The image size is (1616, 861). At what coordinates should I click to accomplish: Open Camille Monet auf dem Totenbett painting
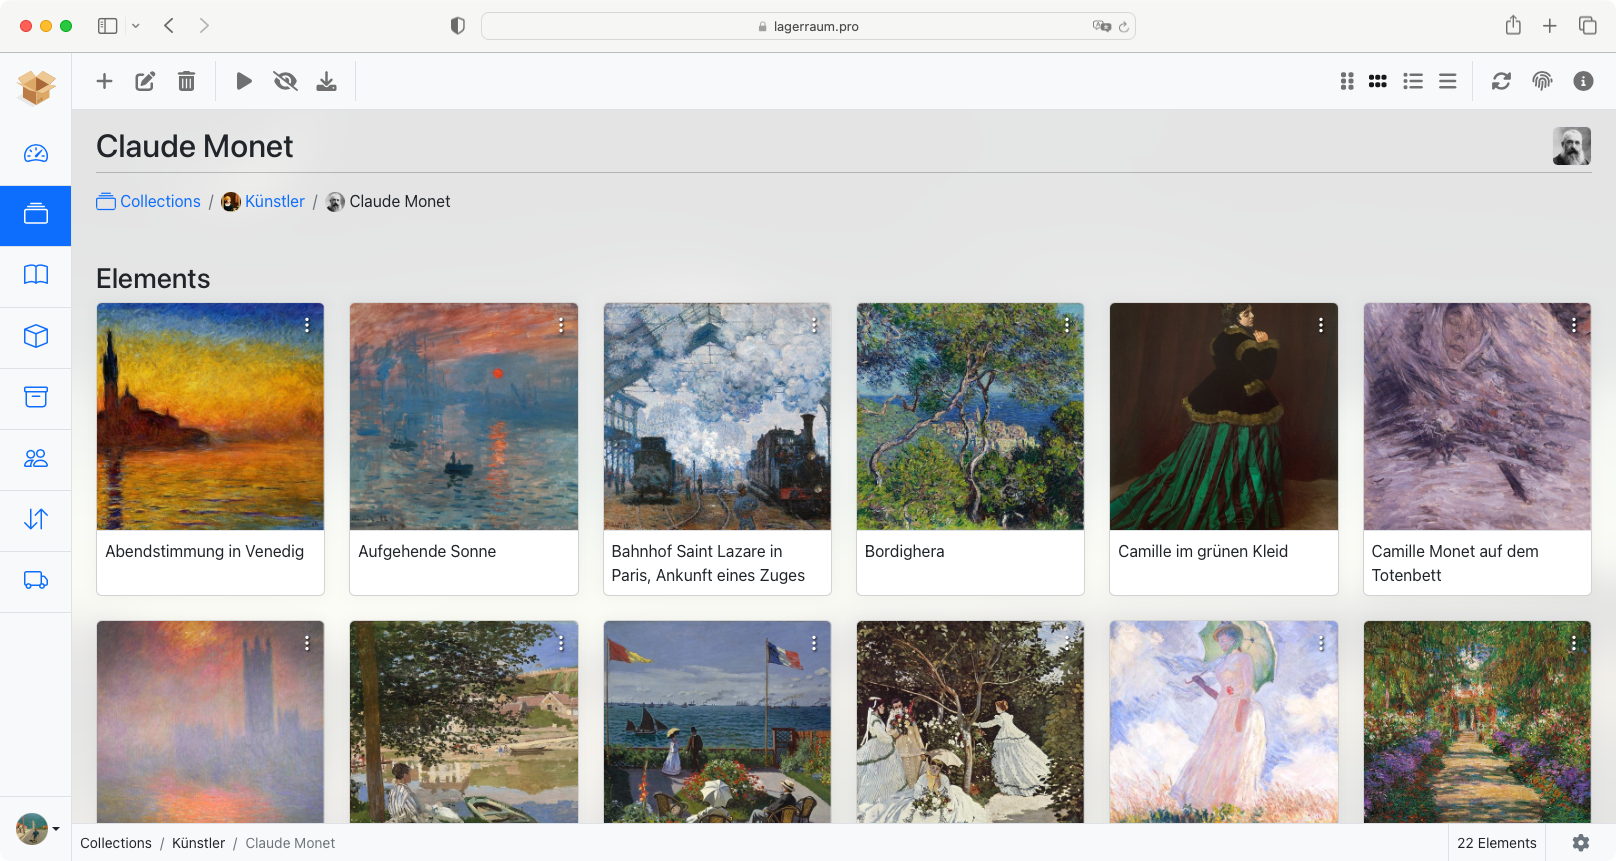(1477, 416)
